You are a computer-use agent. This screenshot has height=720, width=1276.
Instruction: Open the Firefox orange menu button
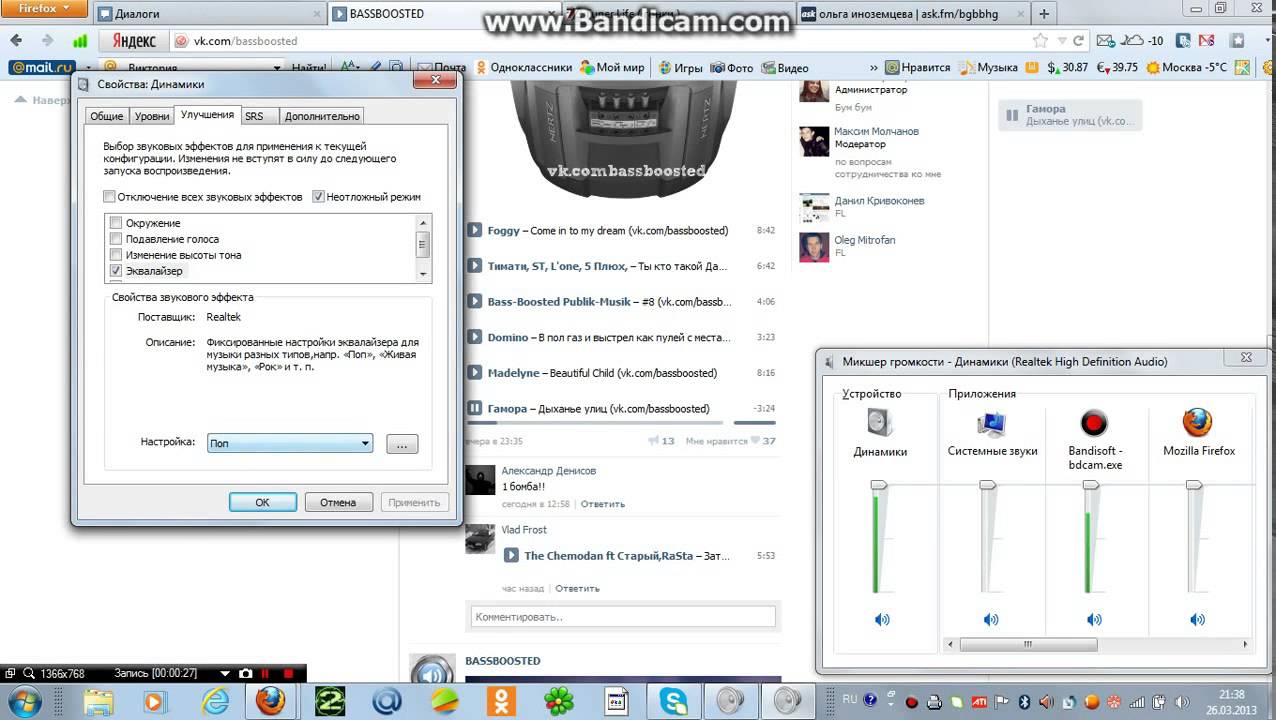[43, 9]
